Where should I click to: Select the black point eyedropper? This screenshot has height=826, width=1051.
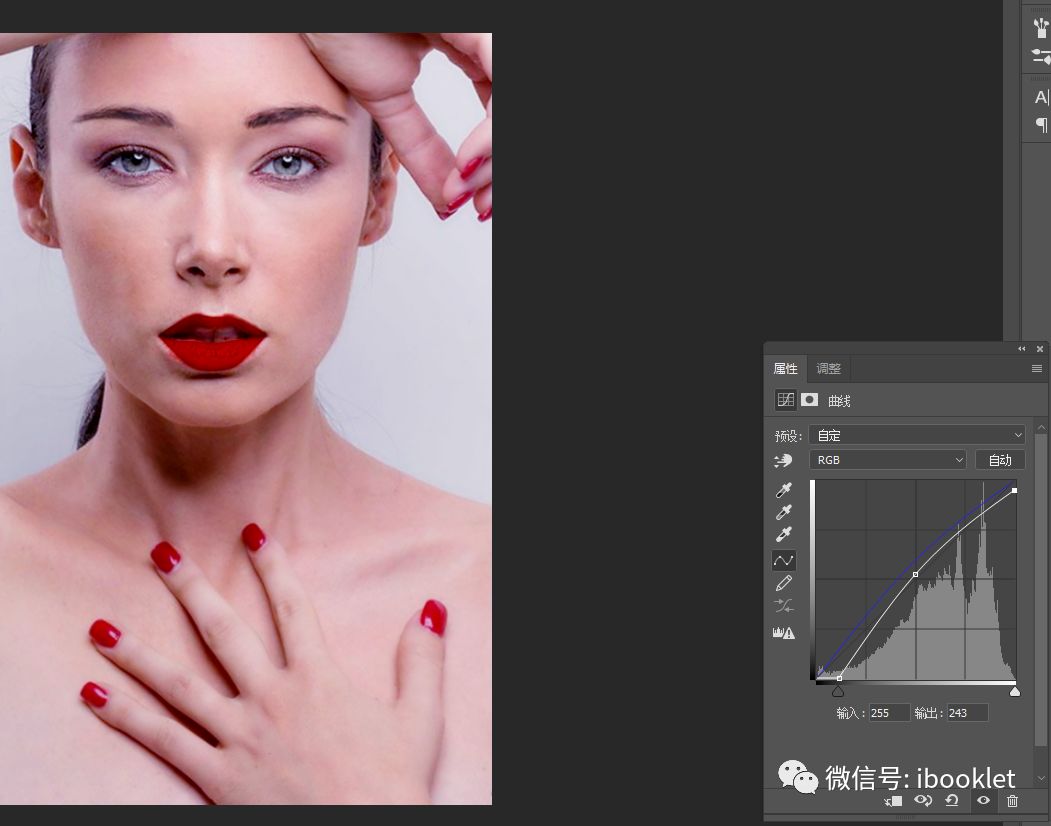pos(784,490)
